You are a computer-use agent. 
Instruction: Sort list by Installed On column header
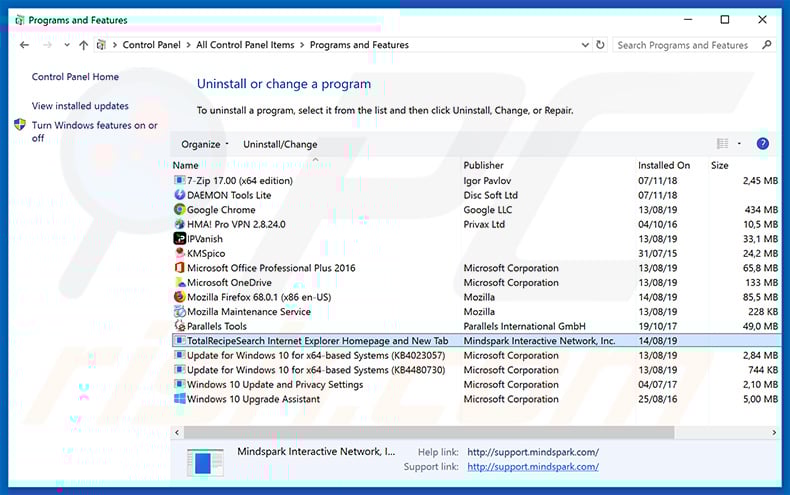pyautogui.click(x=664, y=165)
